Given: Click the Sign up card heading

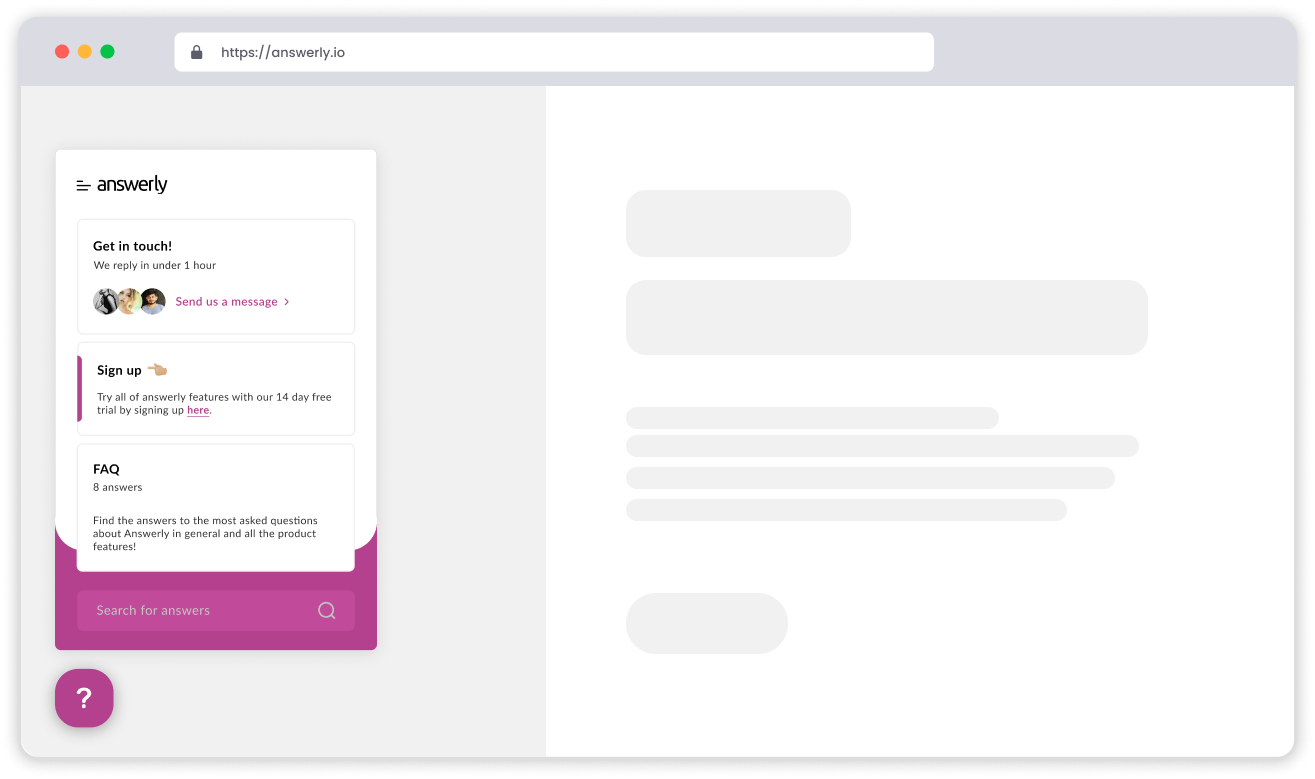Looking at the screenshot, I should 119,370.
